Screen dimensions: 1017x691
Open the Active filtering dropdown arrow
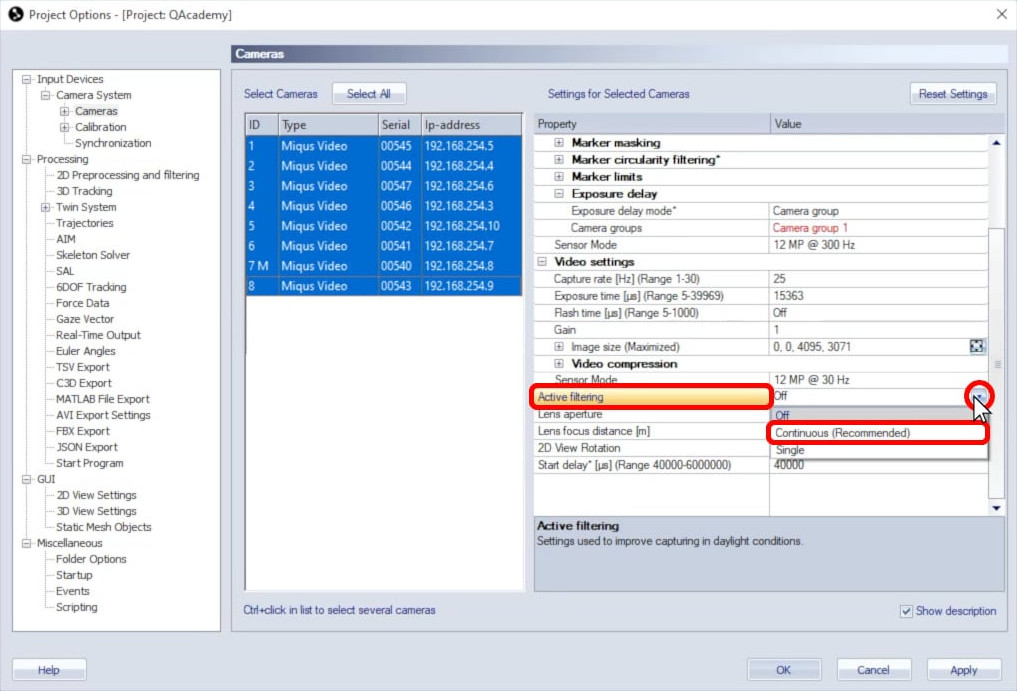click(x=979, y=397)
